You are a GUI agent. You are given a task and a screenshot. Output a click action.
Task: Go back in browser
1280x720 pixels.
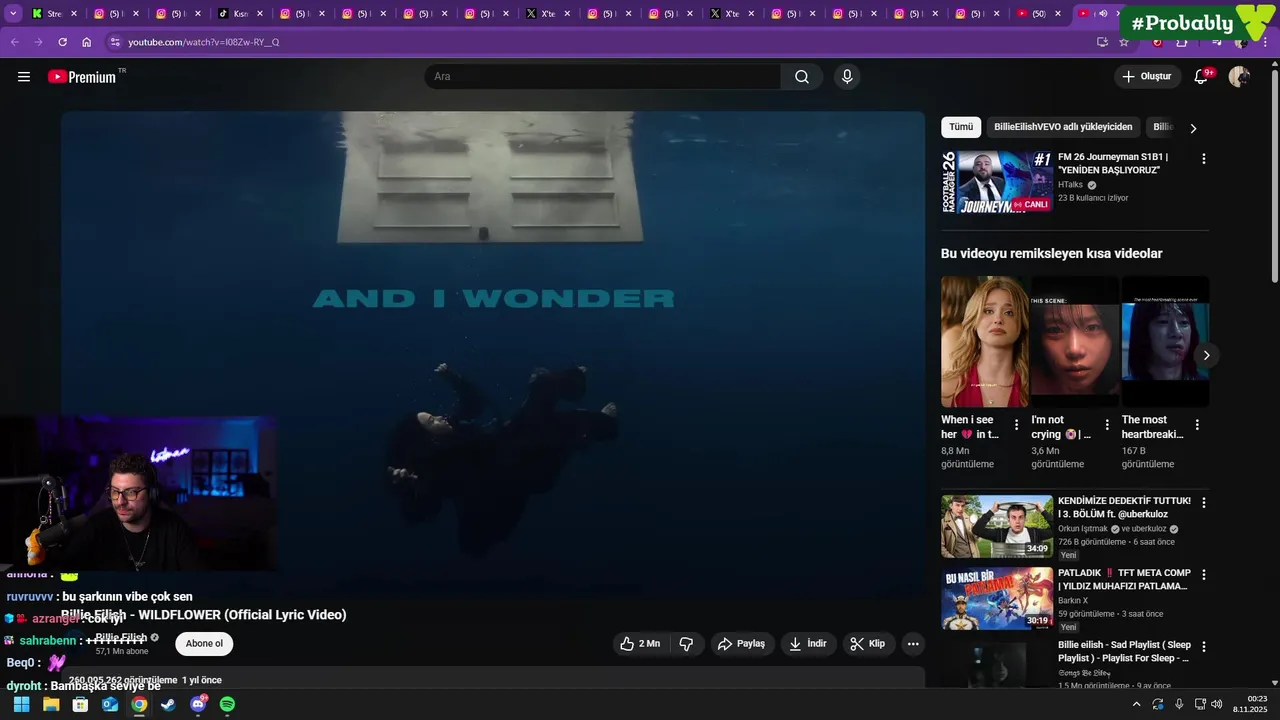pyautogui.click(x=14, y=42)
